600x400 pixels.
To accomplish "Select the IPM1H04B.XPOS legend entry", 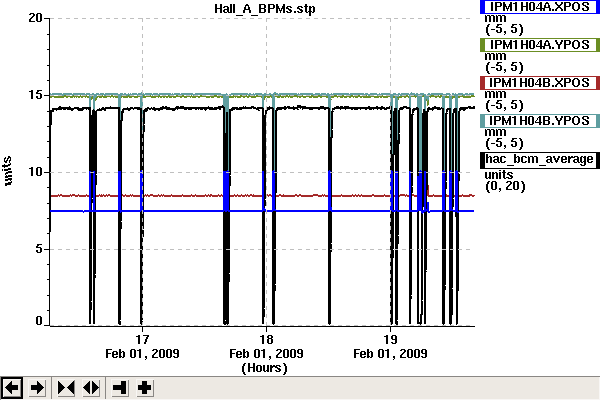I will pyautogui.click(x=540, y=83).
